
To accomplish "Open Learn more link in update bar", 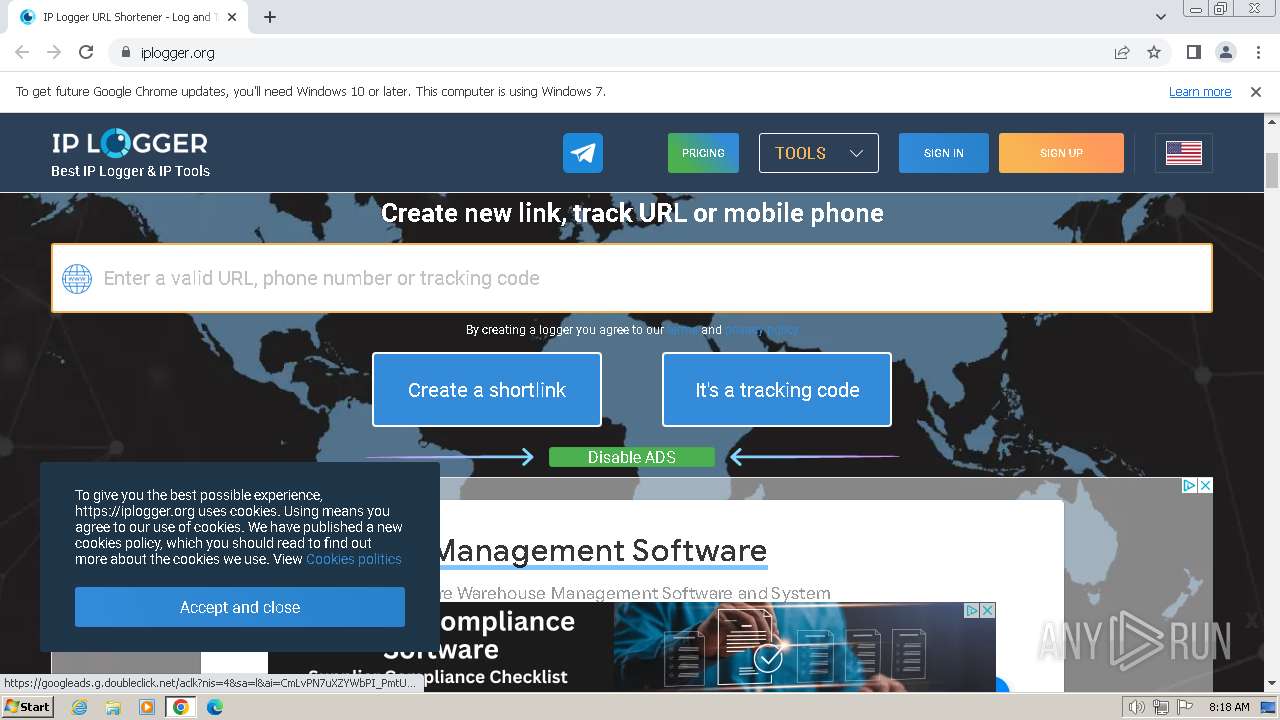I will tap(1200, 92).
